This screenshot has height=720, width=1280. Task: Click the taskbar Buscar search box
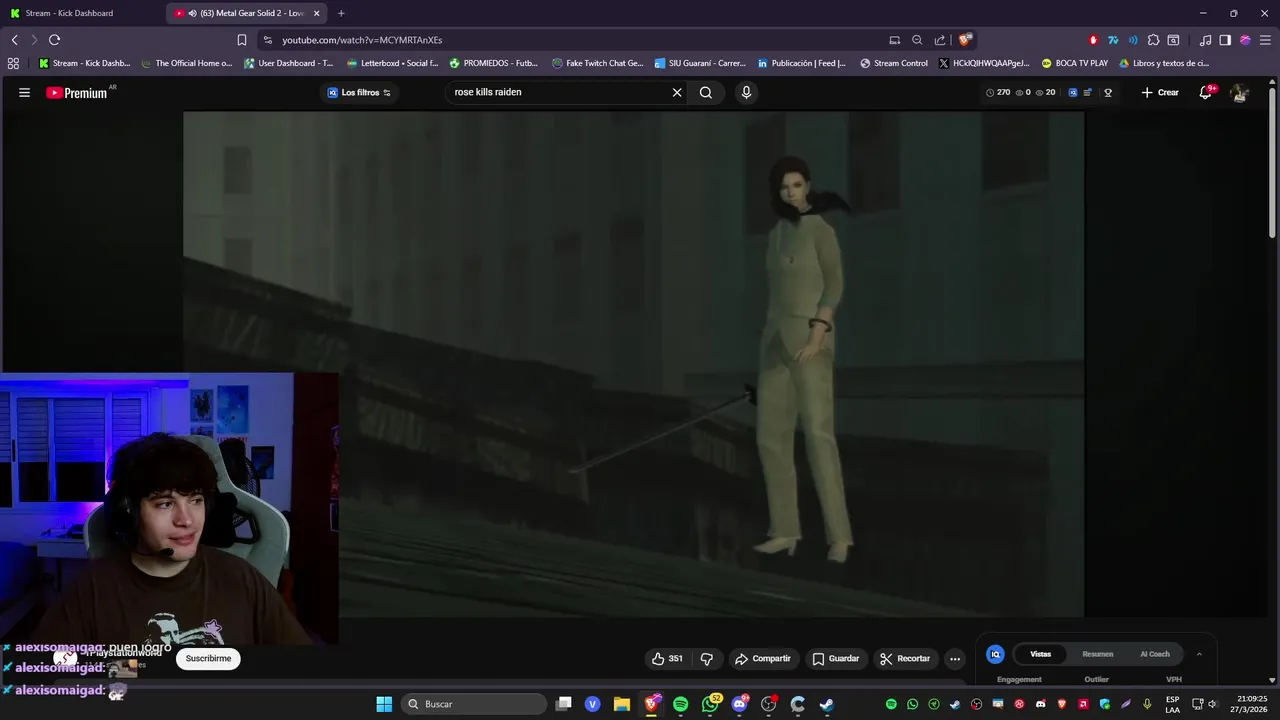(x=474, y=704)
